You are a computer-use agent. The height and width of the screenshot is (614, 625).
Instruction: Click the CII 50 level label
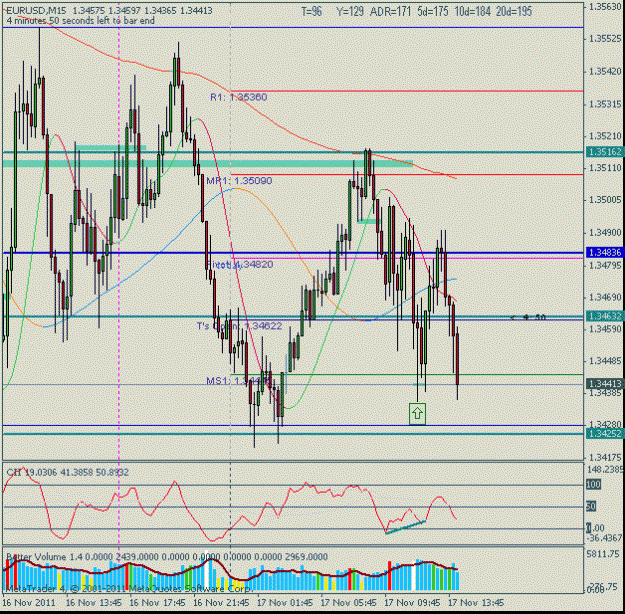click(x=591, y=506)
